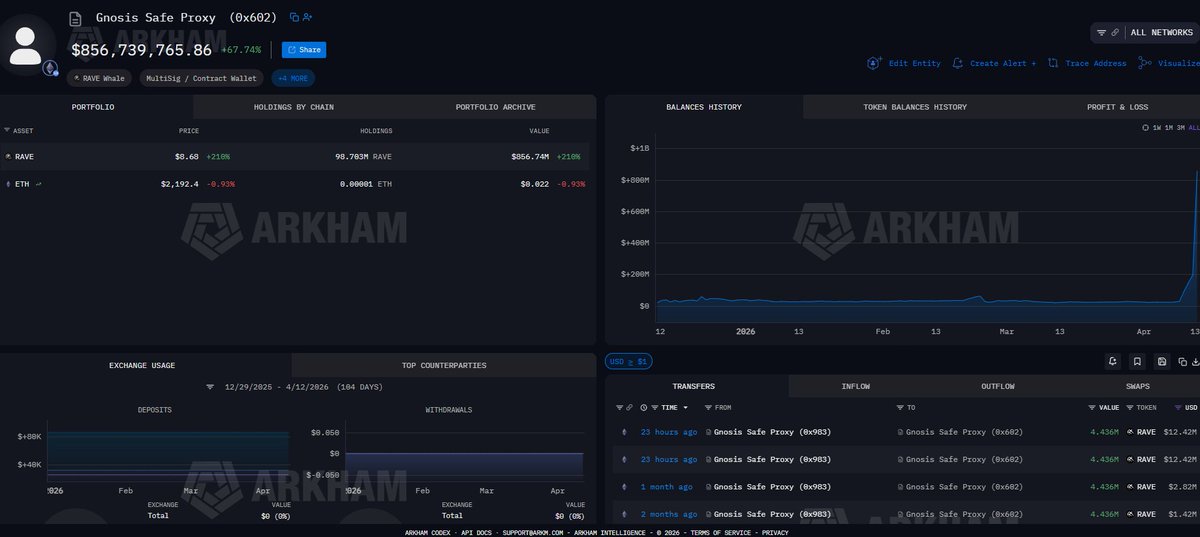Image resolution: width=1200 pixels, height=537 pixels.
Task: Click the alert bell icon above the transfers table
Action: pos(1113,361)
